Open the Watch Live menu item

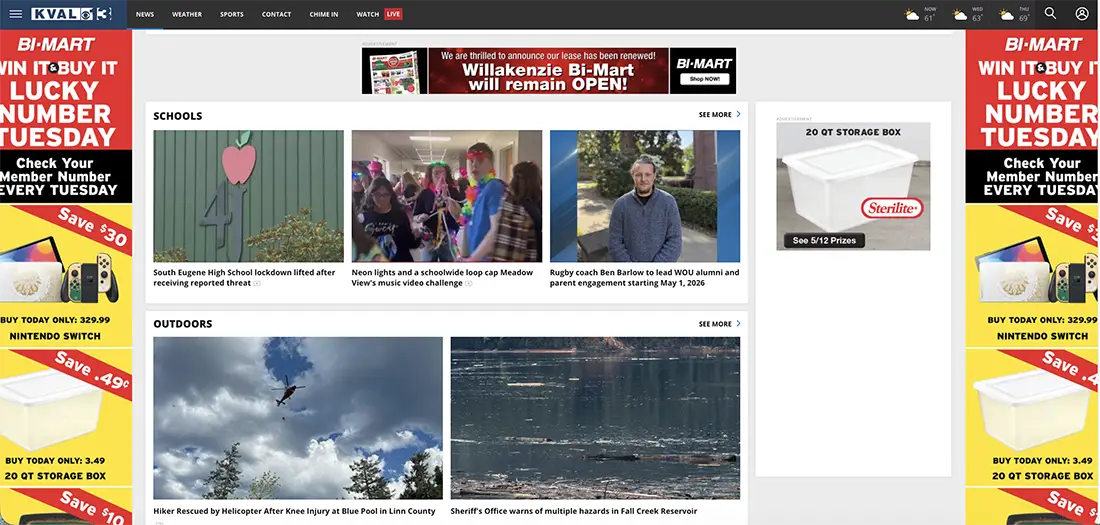pyautogui.click(x=379, y=14)
